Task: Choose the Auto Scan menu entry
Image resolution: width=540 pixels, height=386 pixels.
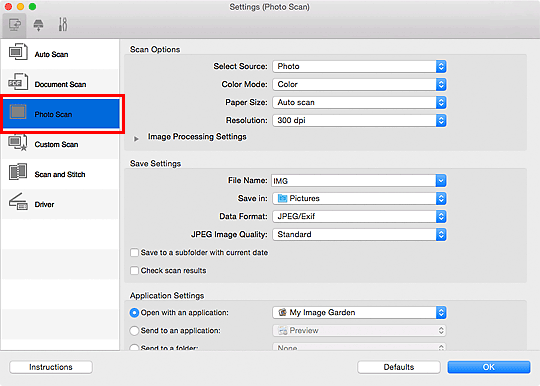Action: click(x=60, y=54)
